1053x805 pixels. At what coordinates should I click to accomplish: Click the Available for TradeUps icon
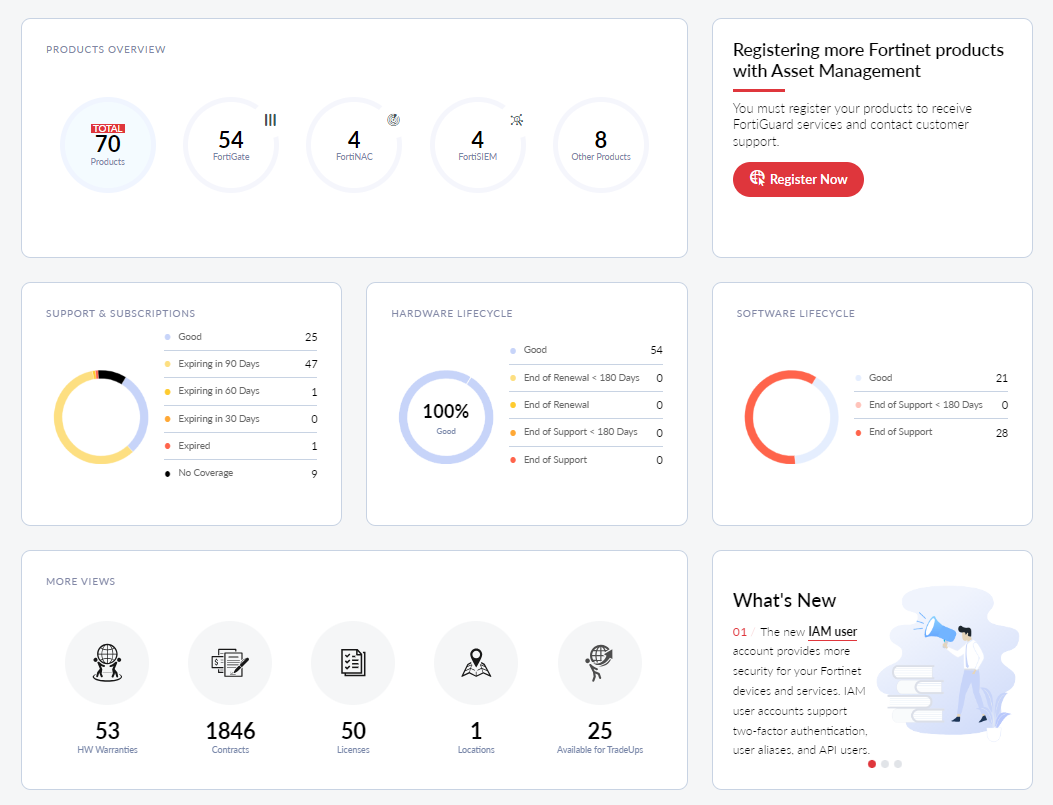[x=599, y=662]
